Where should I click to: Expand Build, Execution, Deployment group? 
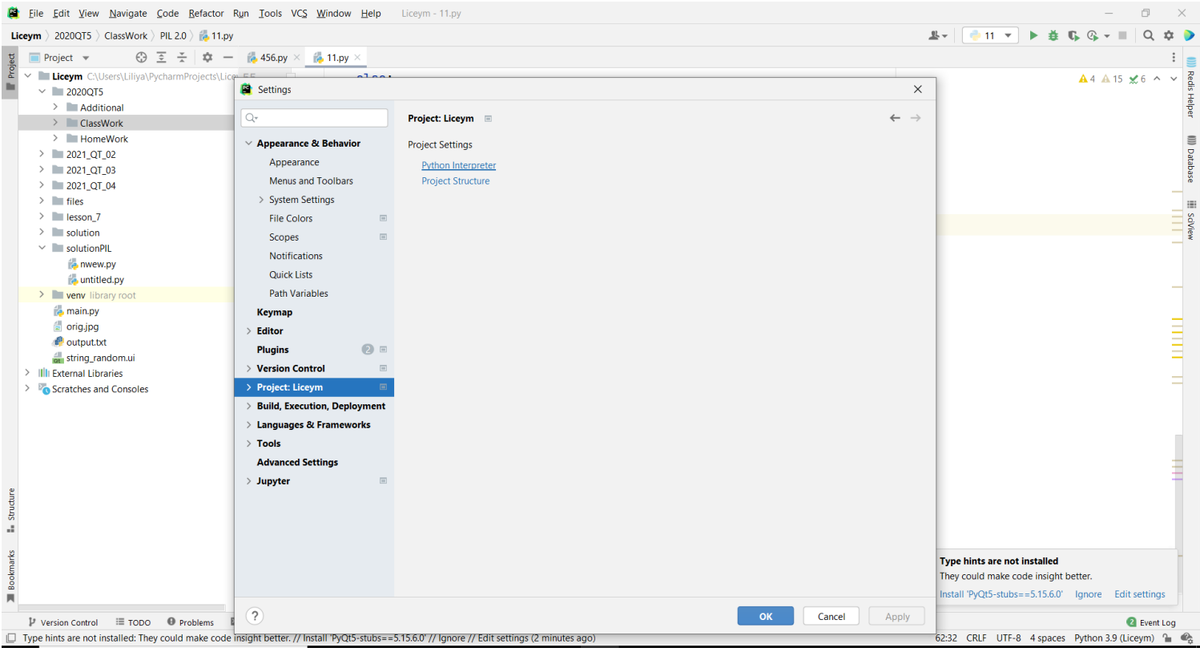249,405
